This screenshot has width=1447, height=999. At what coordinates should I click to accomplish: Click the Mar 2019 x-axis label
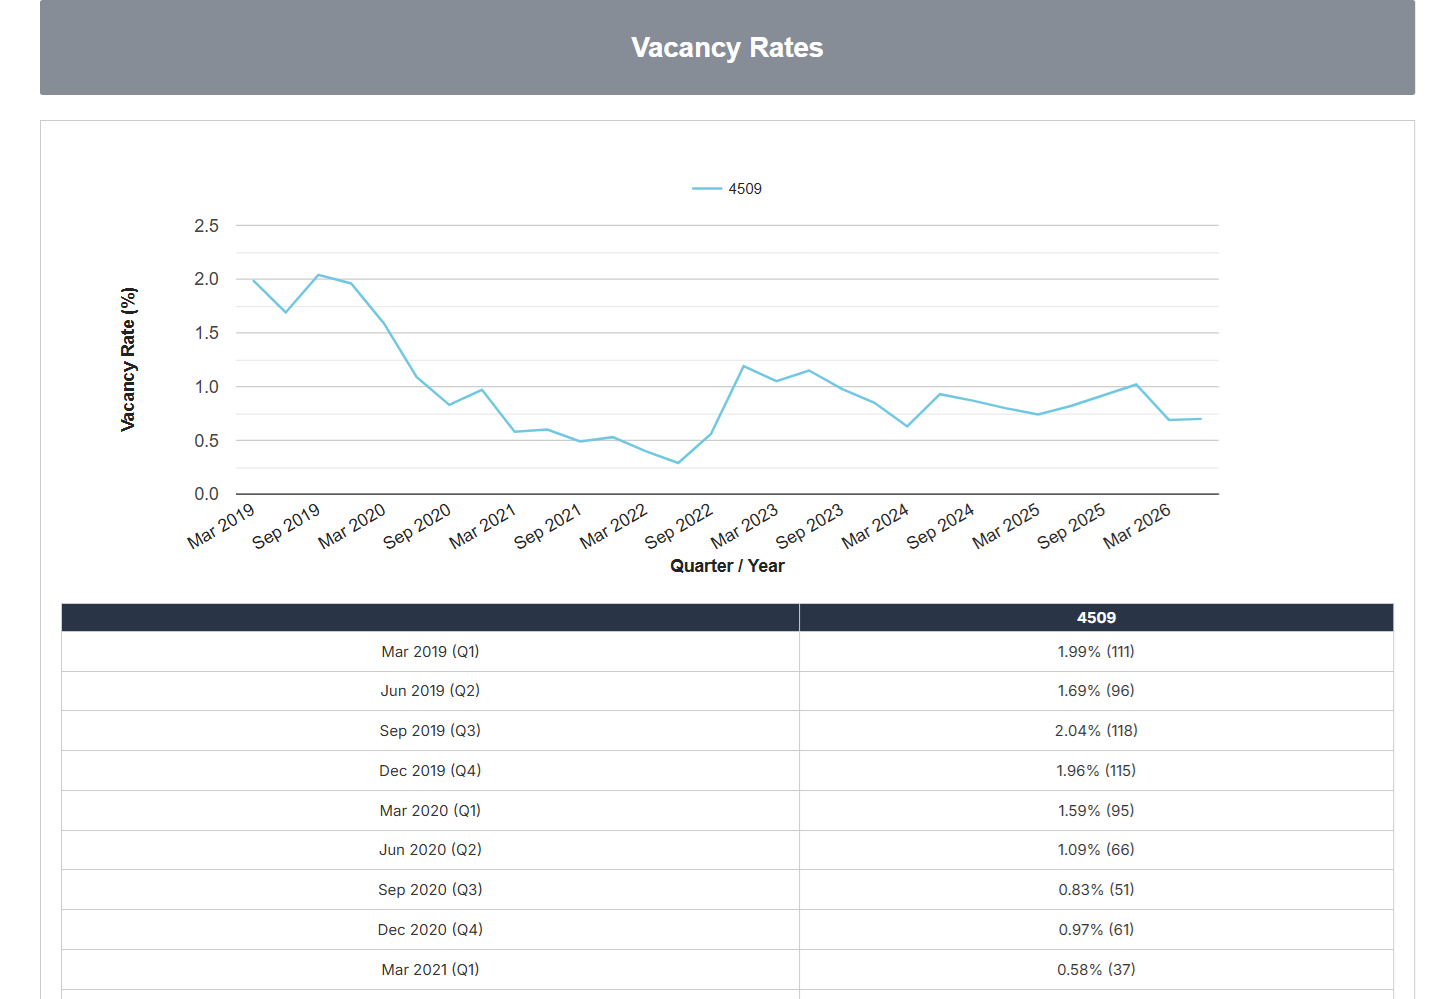click(x=221, y=526)
